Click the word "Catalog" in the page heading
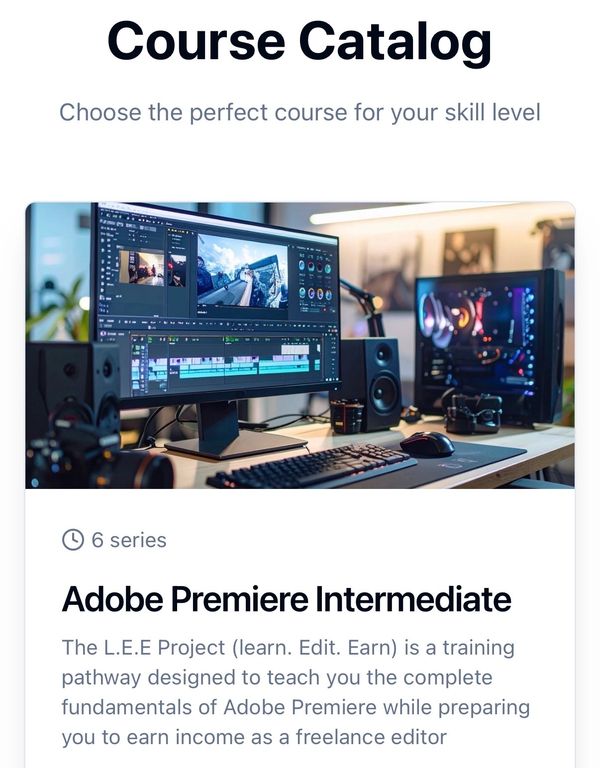The height and width of the screenshot is (768, 600). [395, 43]
